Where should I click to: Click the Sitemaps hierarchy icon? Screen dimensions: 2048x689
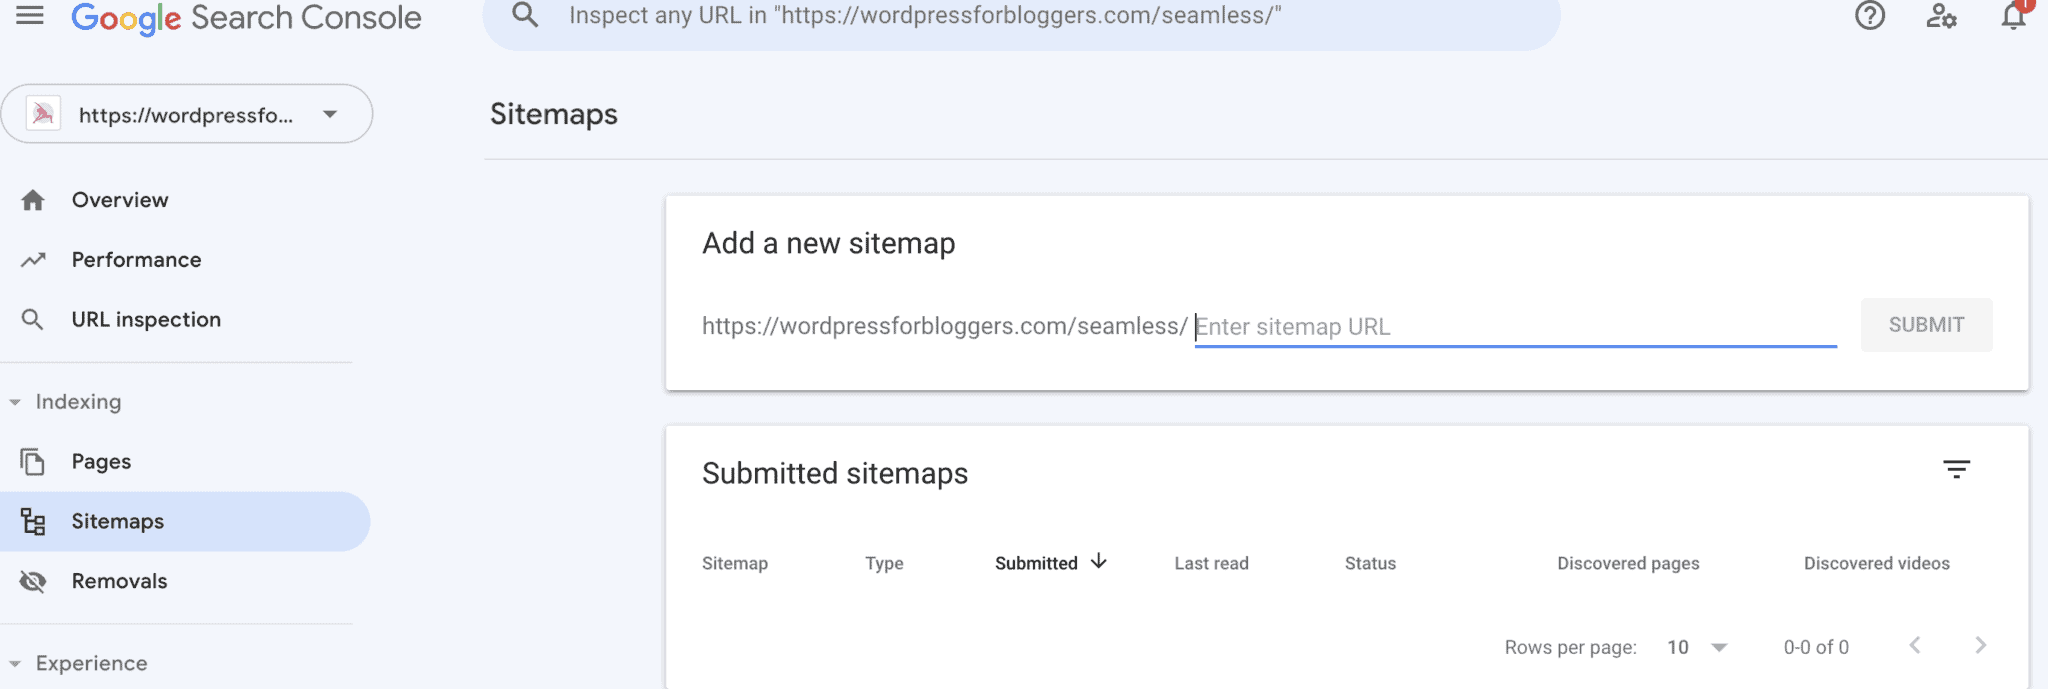(x=33, y=521)
